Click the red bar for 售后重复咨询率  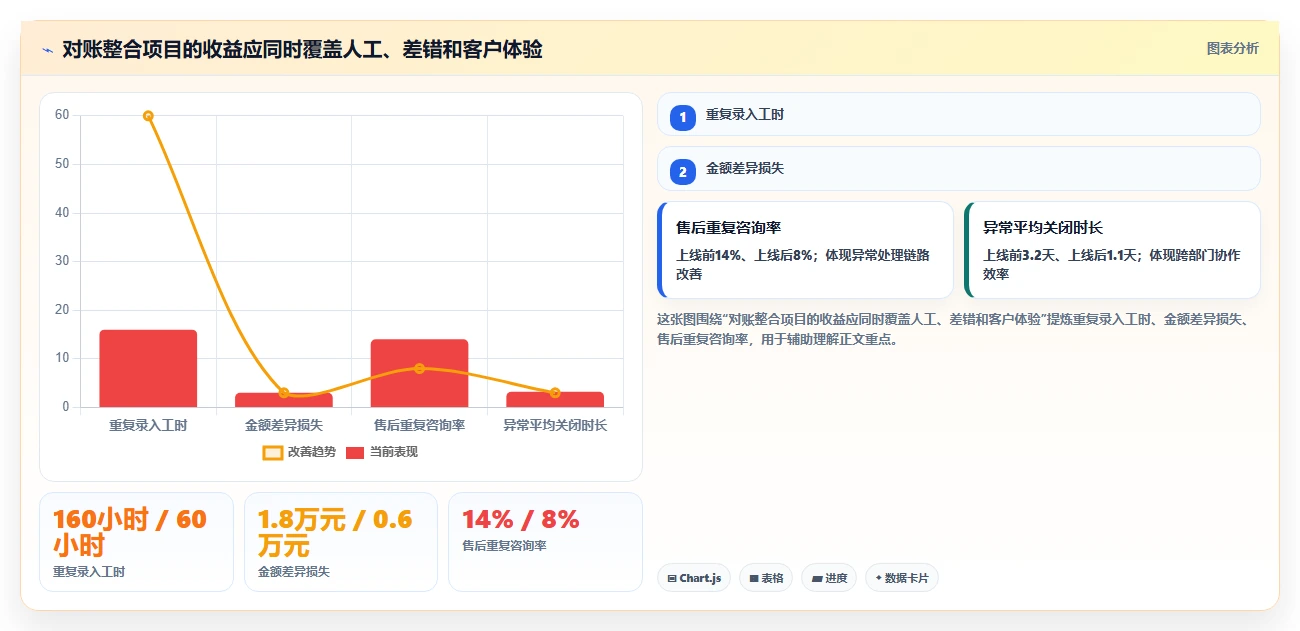click(419, 373)
